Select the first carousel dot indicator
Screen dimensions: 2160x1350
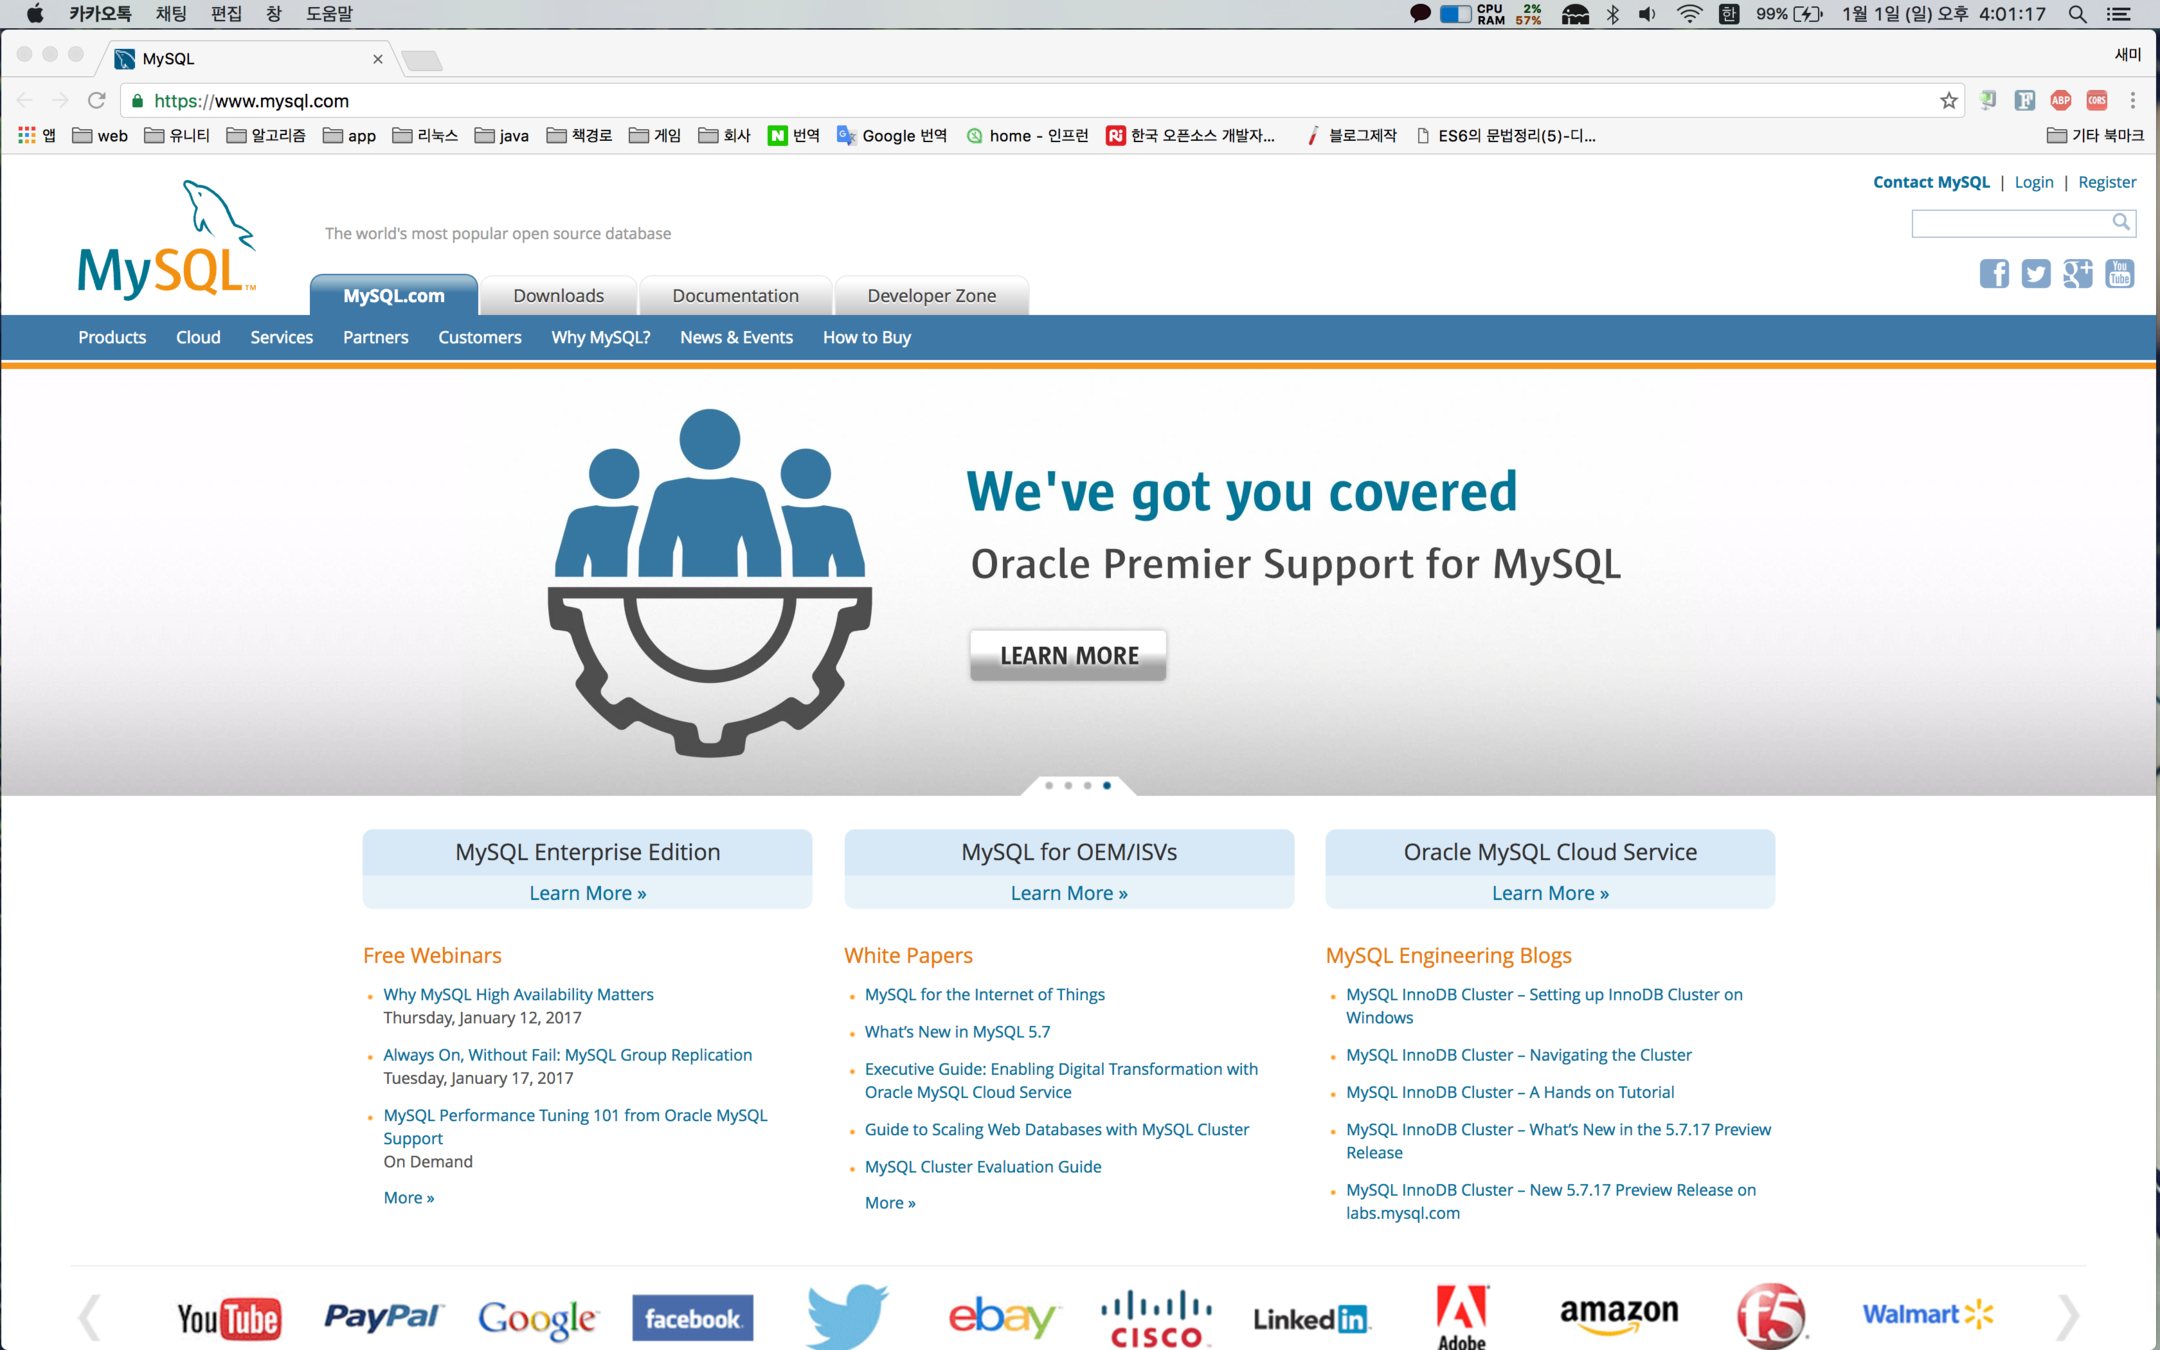click(x=1049, y=786)
